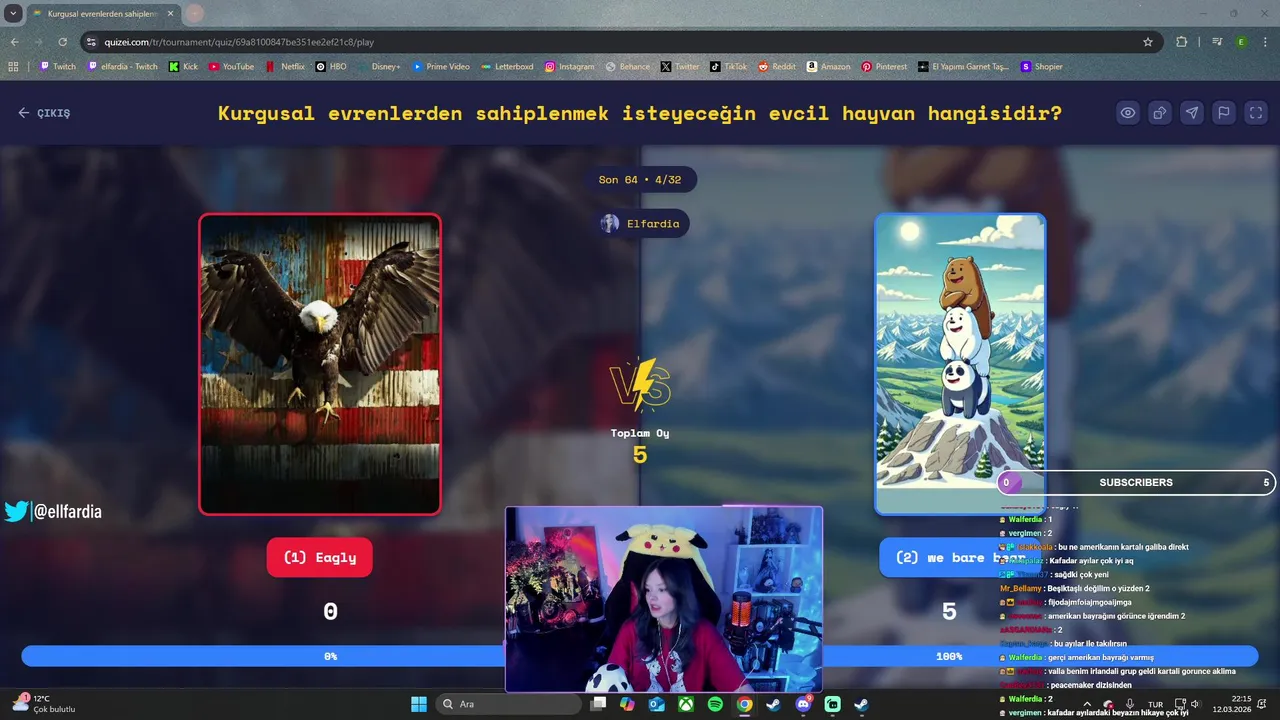
Task: Open the elfardia - Twitch bookmark
Action: point(123,67)
